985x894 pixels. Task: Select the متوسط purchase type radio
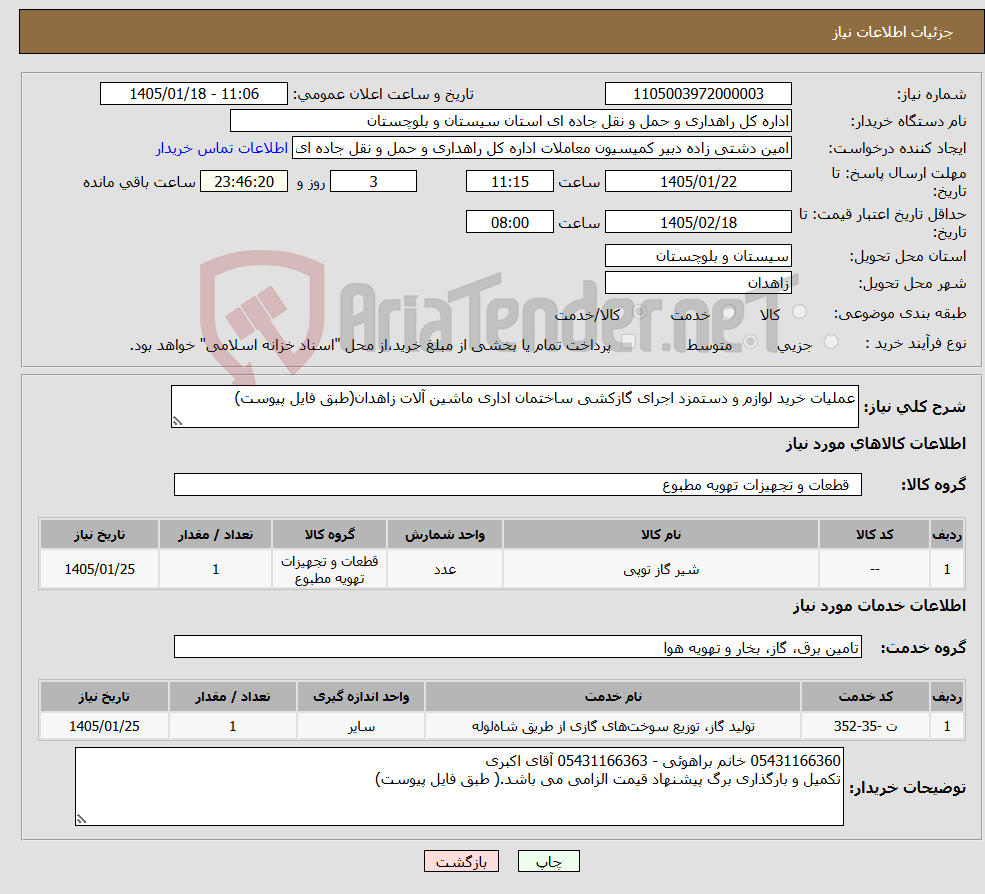[750, 342]
